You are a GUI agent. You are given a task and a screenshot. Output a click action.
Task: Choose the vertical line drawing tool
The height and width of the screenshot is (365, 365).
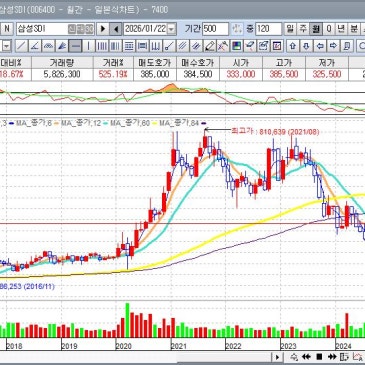tap(89, 46)
